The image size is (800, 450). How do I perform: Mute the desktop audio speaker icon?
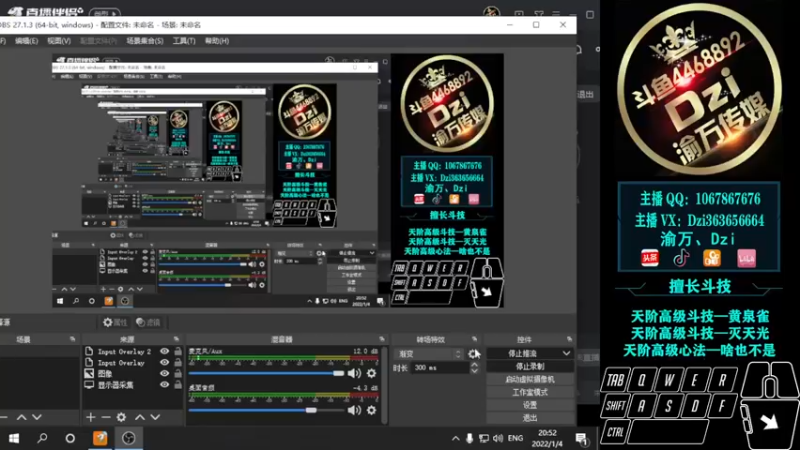click(354, 410)
